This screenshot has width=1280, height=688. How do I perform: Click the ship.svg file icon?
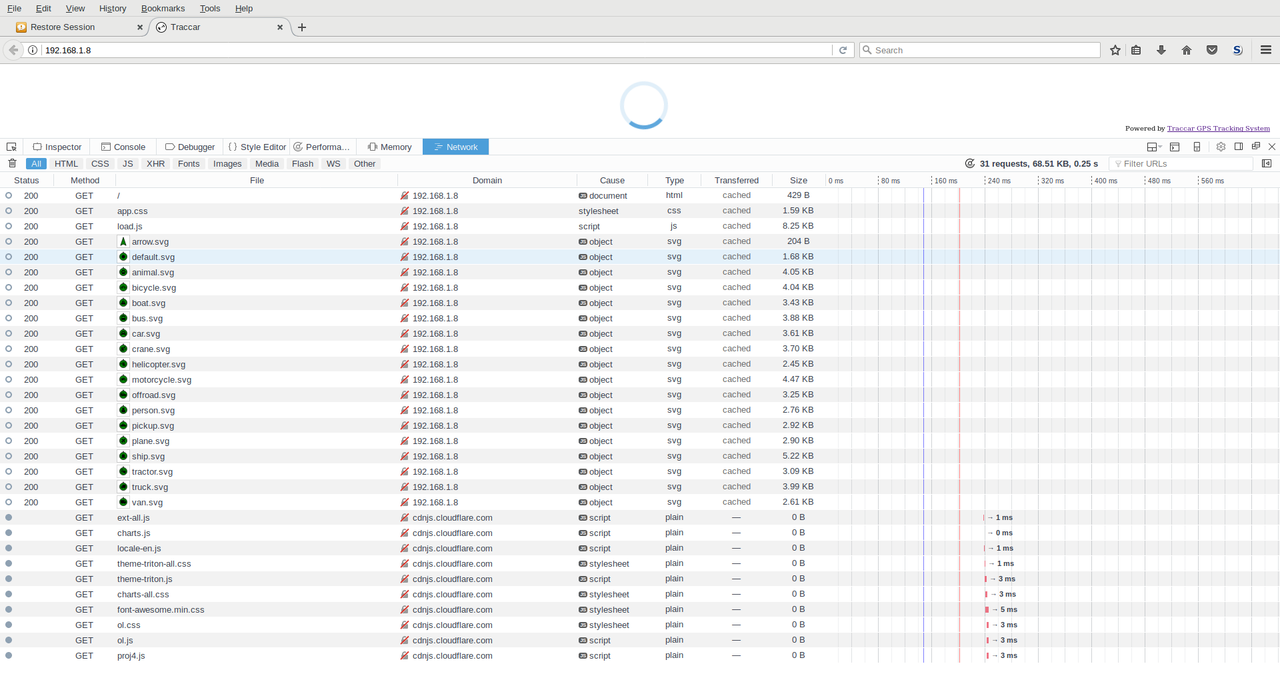(124, 456)
